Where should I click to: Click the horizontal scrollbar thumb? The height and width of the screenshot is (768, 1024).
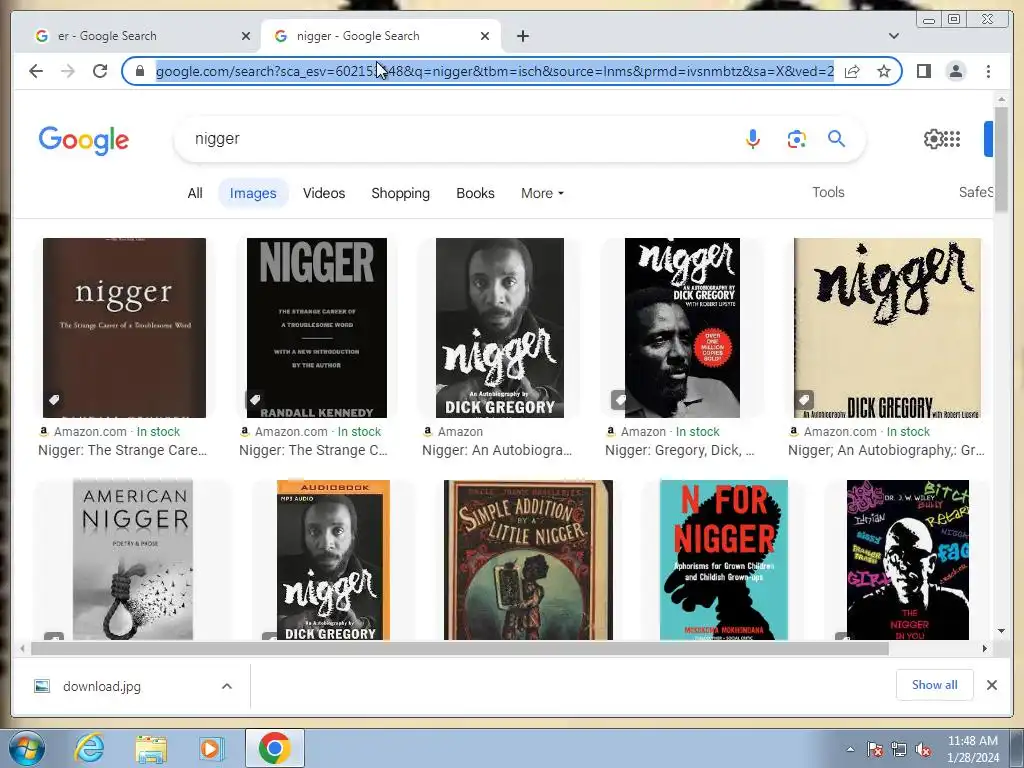(460, 648)
